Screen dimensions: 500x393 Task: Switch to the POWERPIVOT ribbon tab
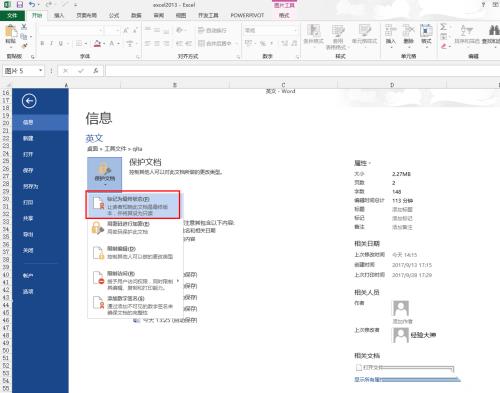247,15
